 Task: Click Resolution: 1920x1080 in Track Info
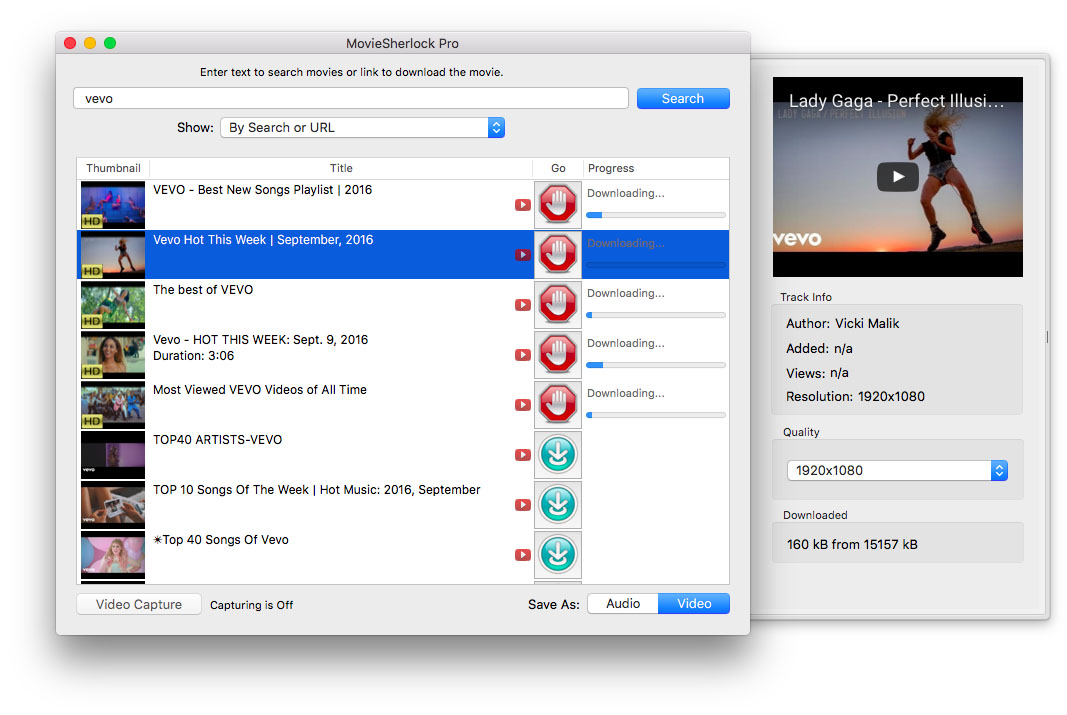pos(855,397)
